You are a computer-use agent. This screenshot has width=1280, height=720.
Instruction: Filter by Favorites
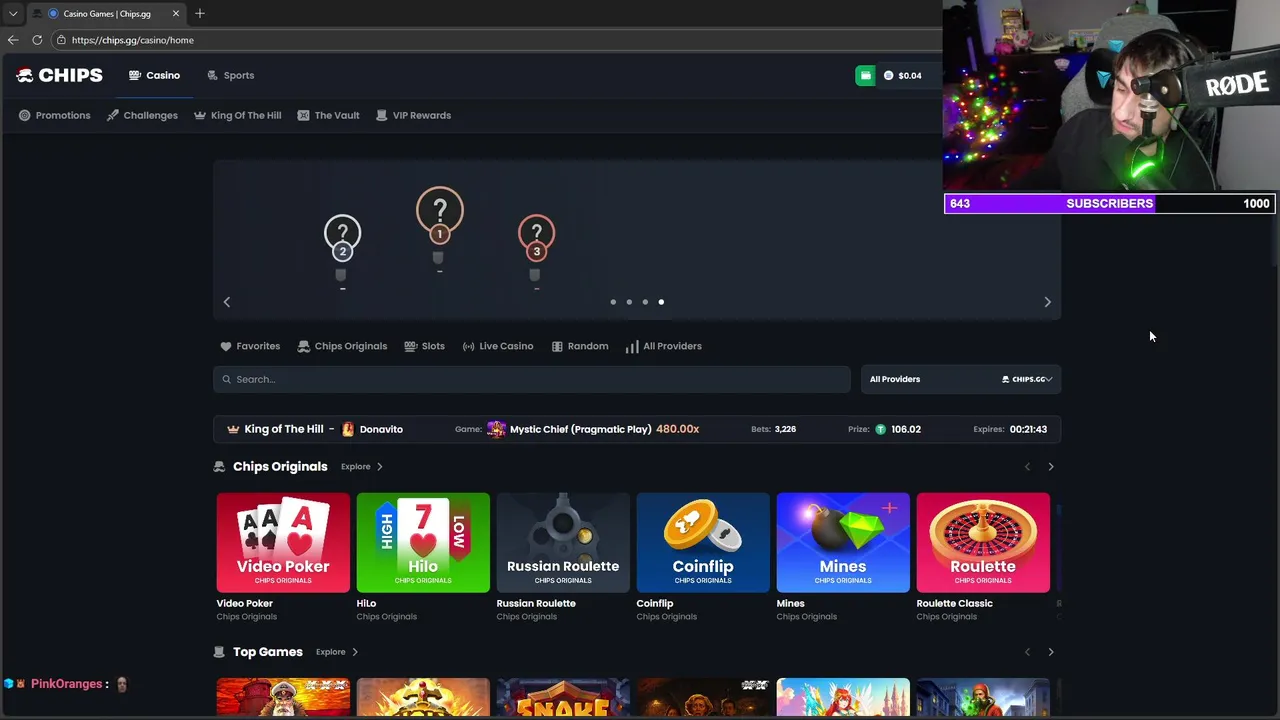point(250,346)
